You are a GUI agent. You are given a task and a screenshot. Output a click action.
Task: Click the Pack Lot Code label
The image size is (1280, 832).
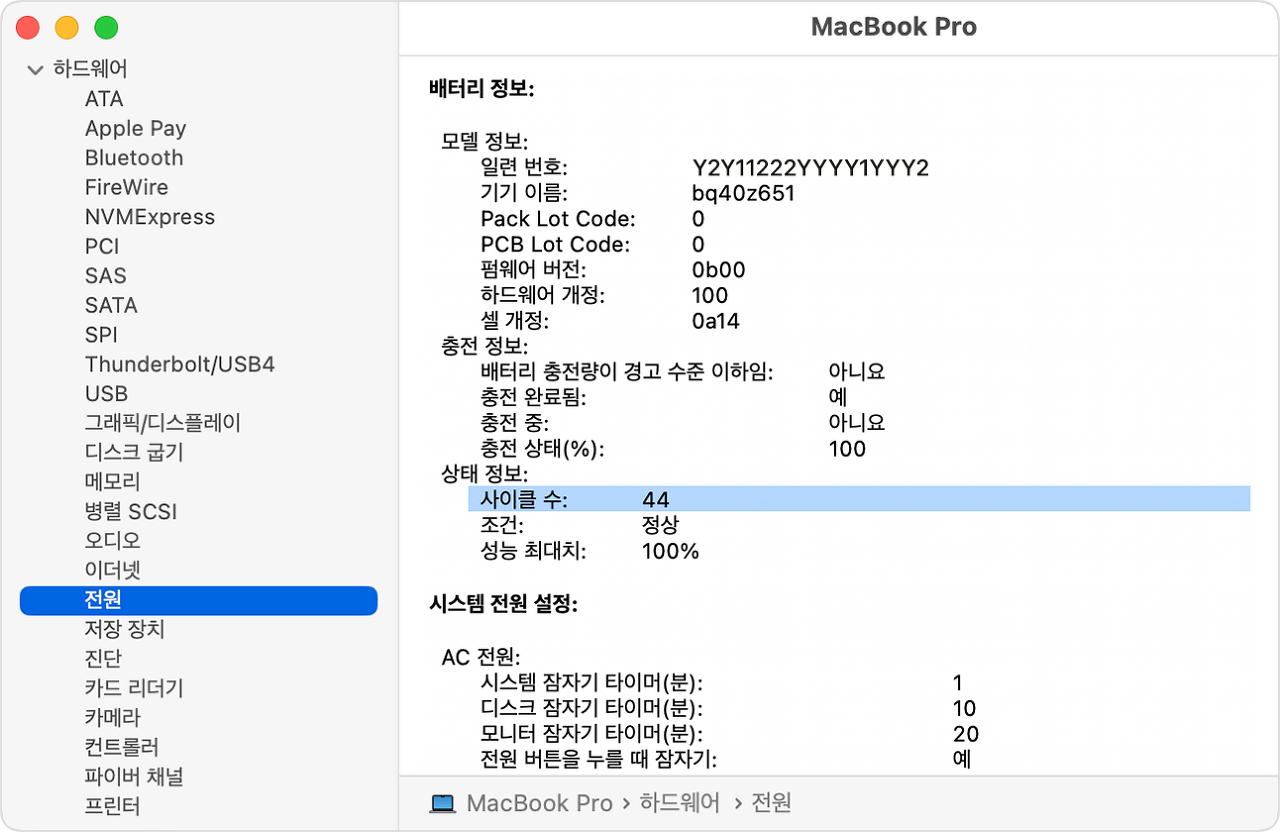[558, 219]
